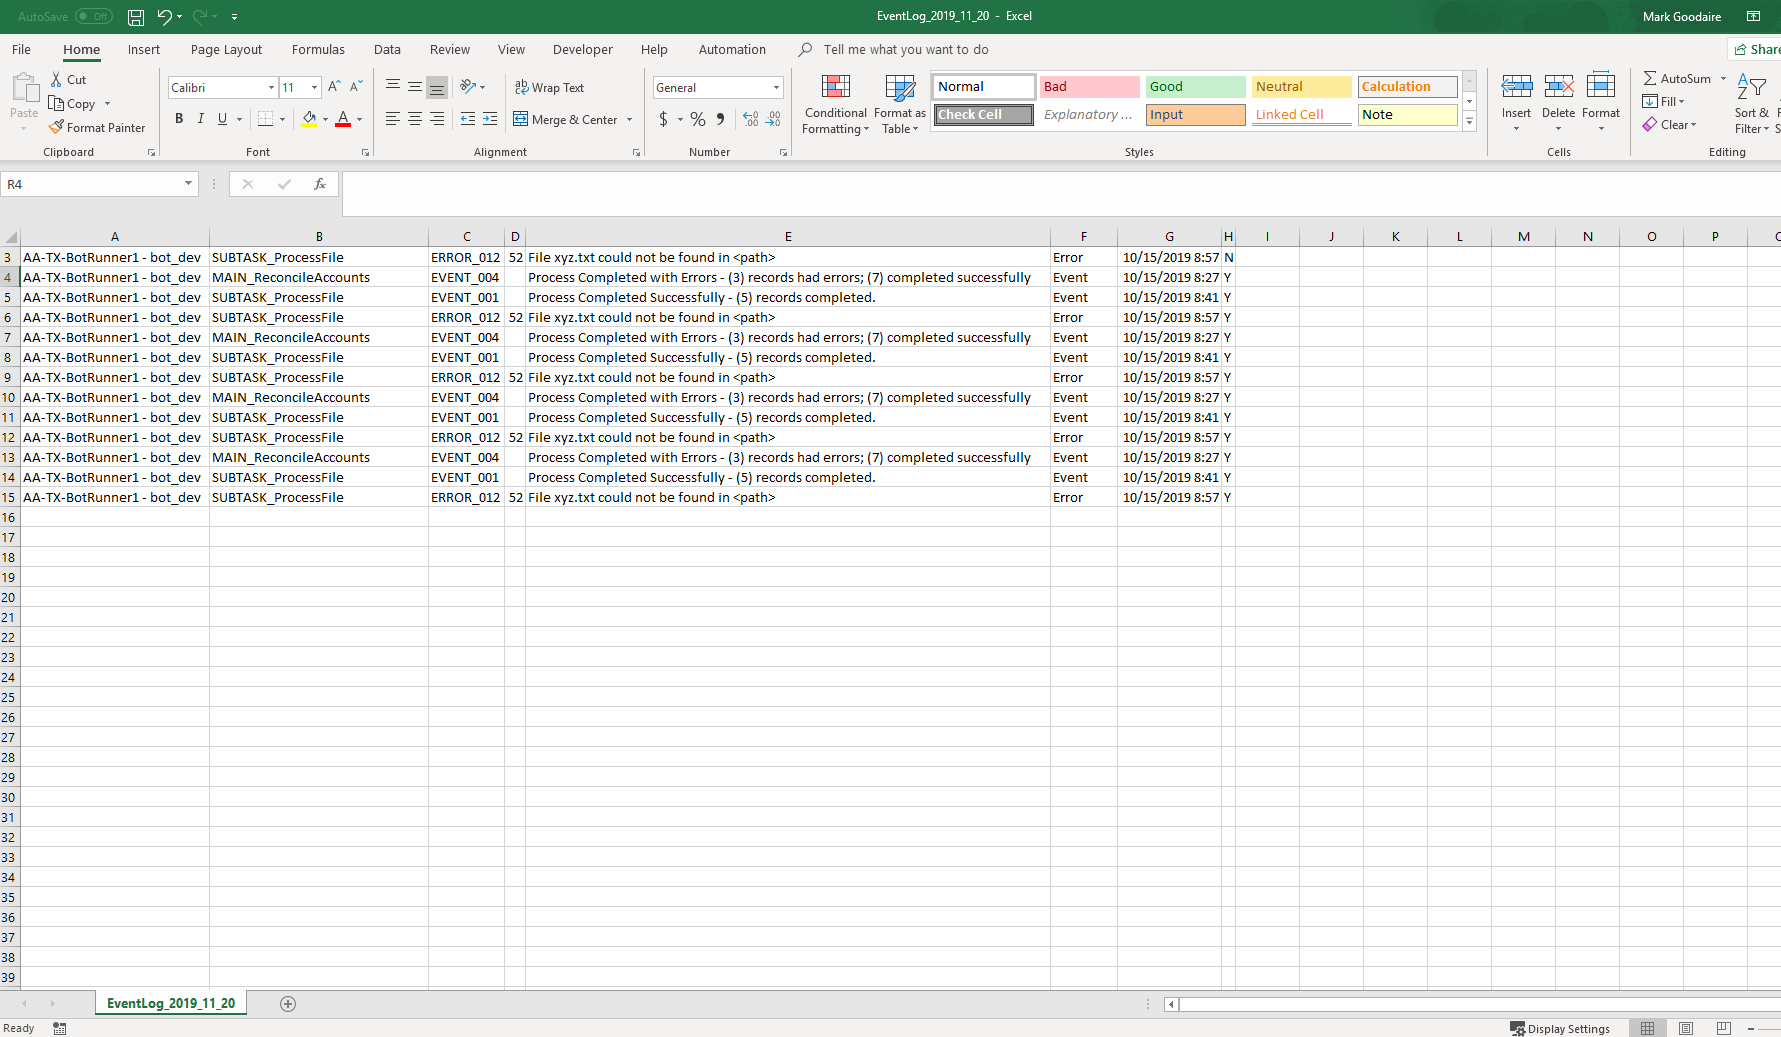Click the Insert Function fx icon
This screenshot has width=1781, height=1037.
click(x=320, y=184)
